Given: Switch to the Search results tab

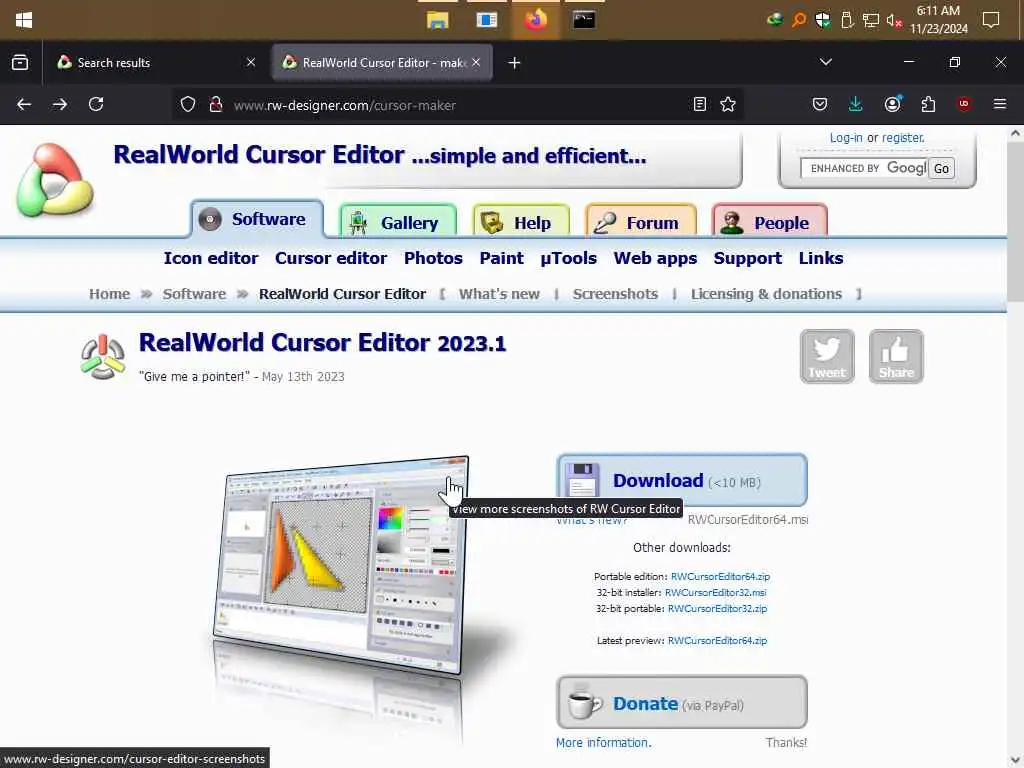Looking at the screenshot, I should pyautogui.click(x=157, y=63).
